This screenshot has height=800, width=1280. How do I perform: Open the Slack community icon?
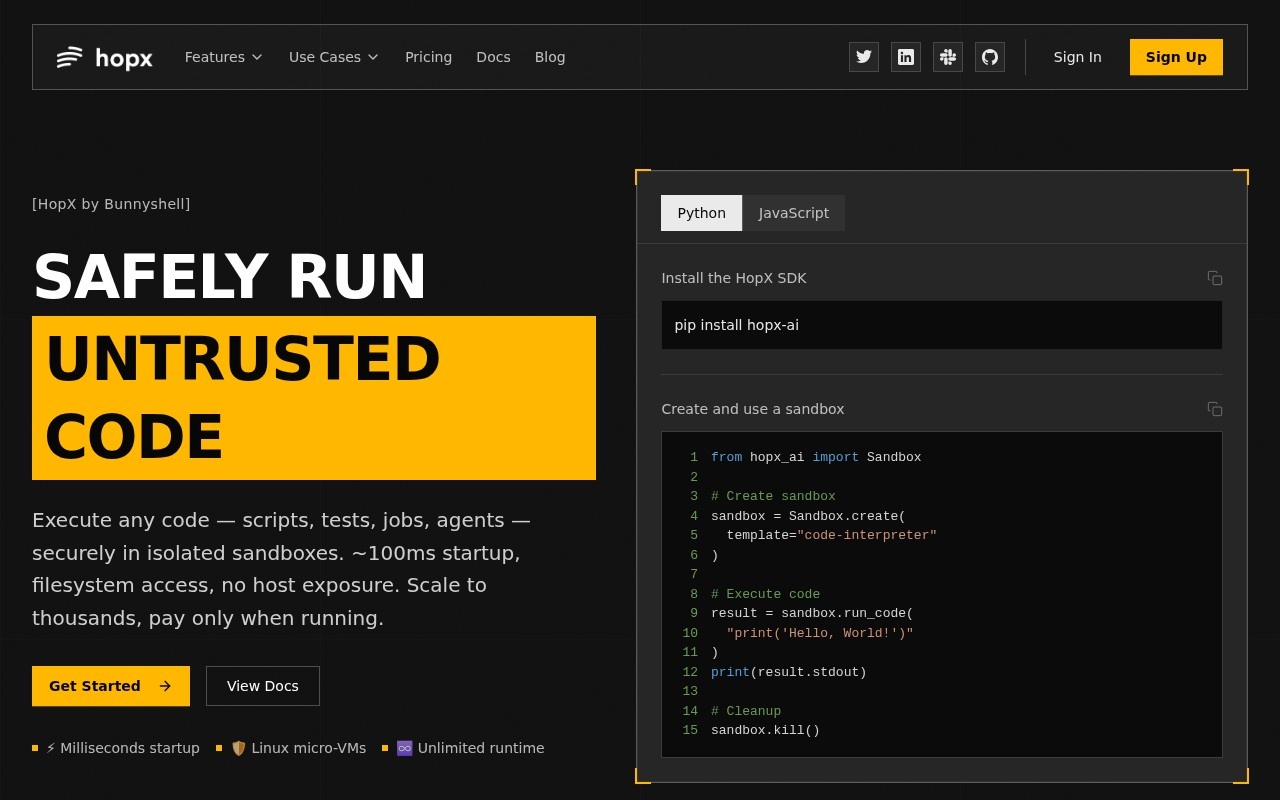(948, 57)
